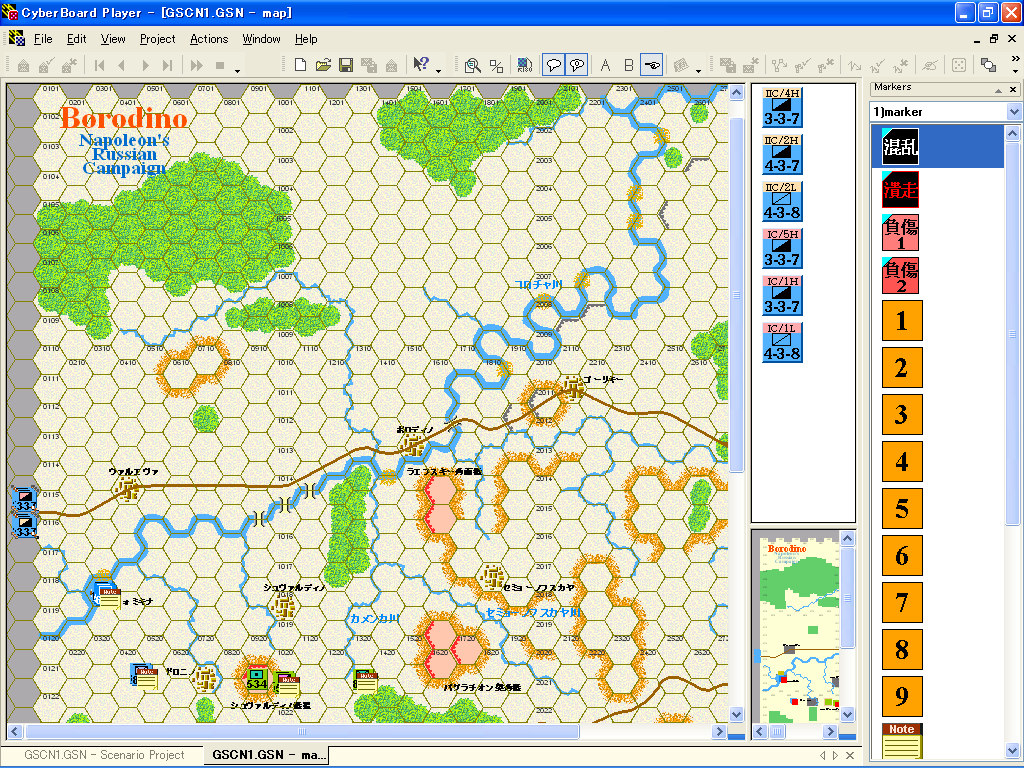Select the 負傷 2 marker
This screenshot has width=1024, height=768.
(x=901, y=276)
